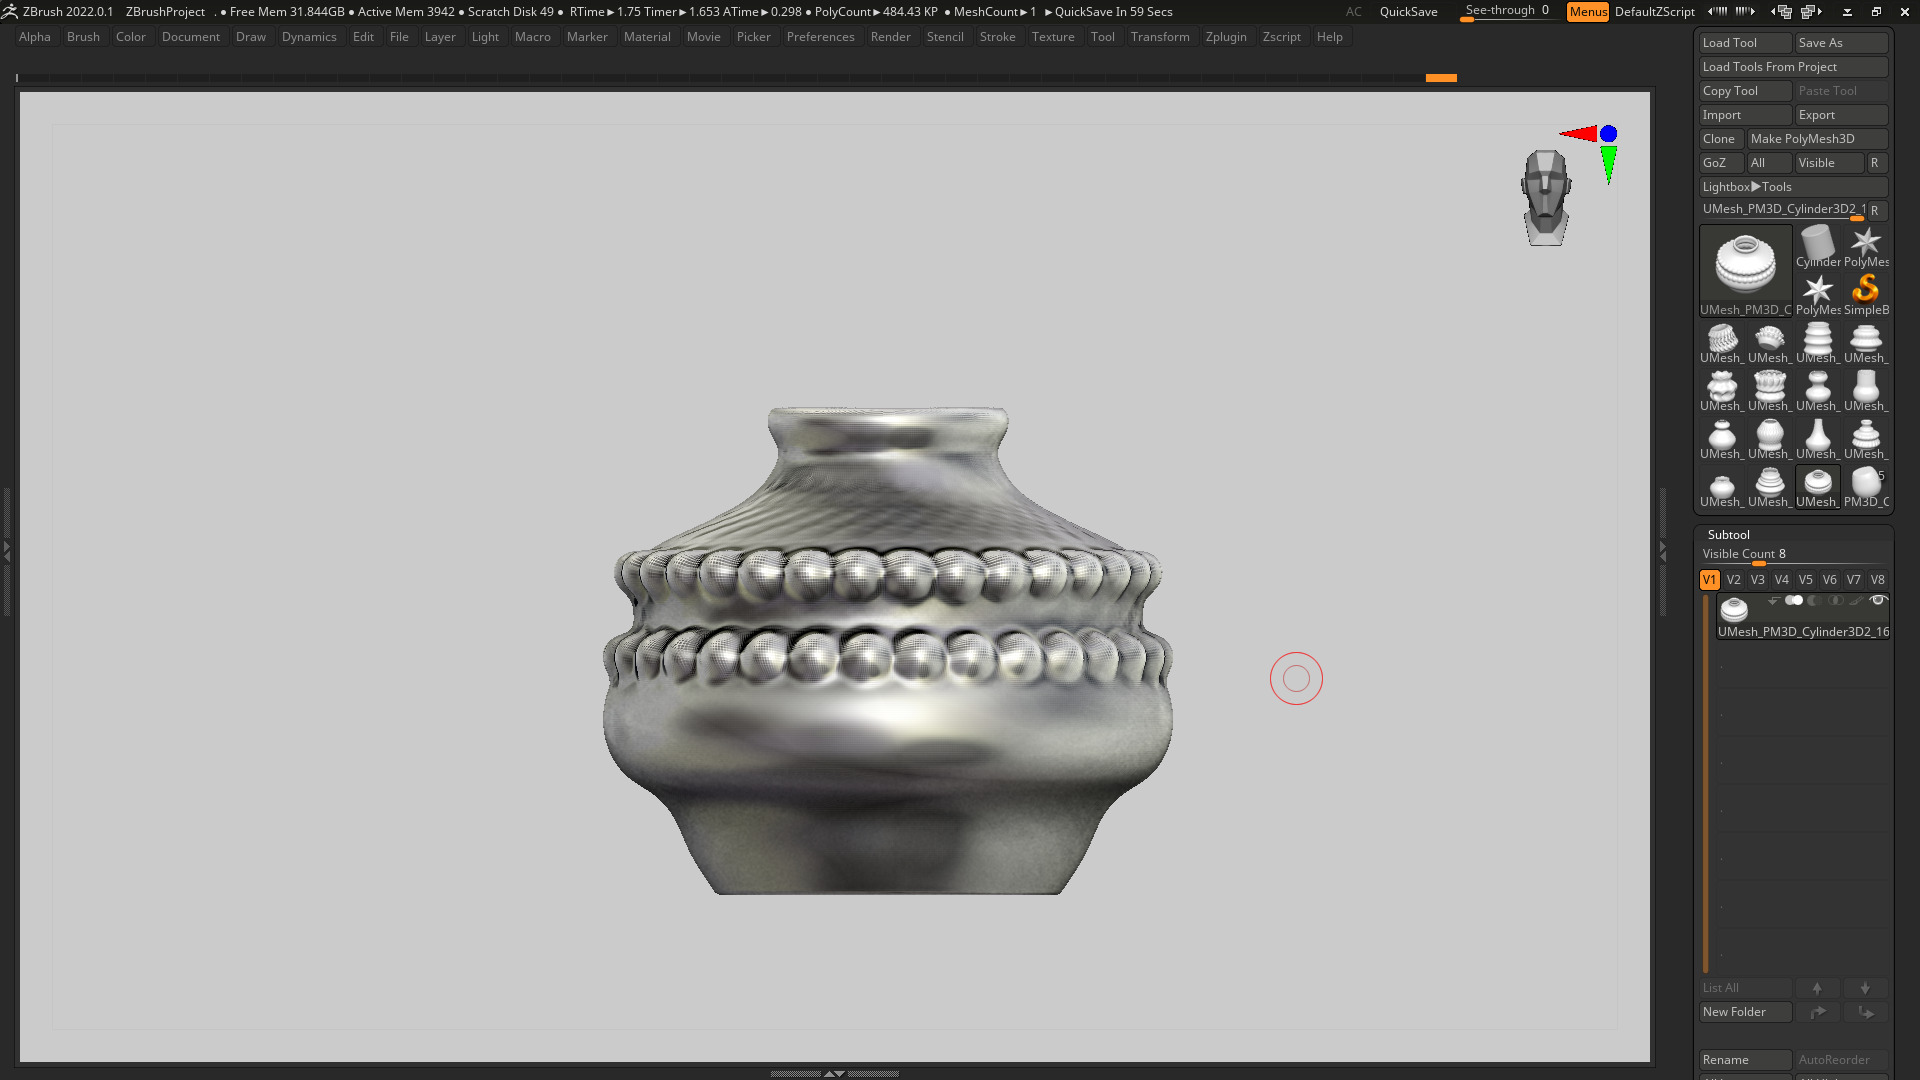Click the subtool move-down arrow
The image size is (1920, 1080).
pos(1865,988)
